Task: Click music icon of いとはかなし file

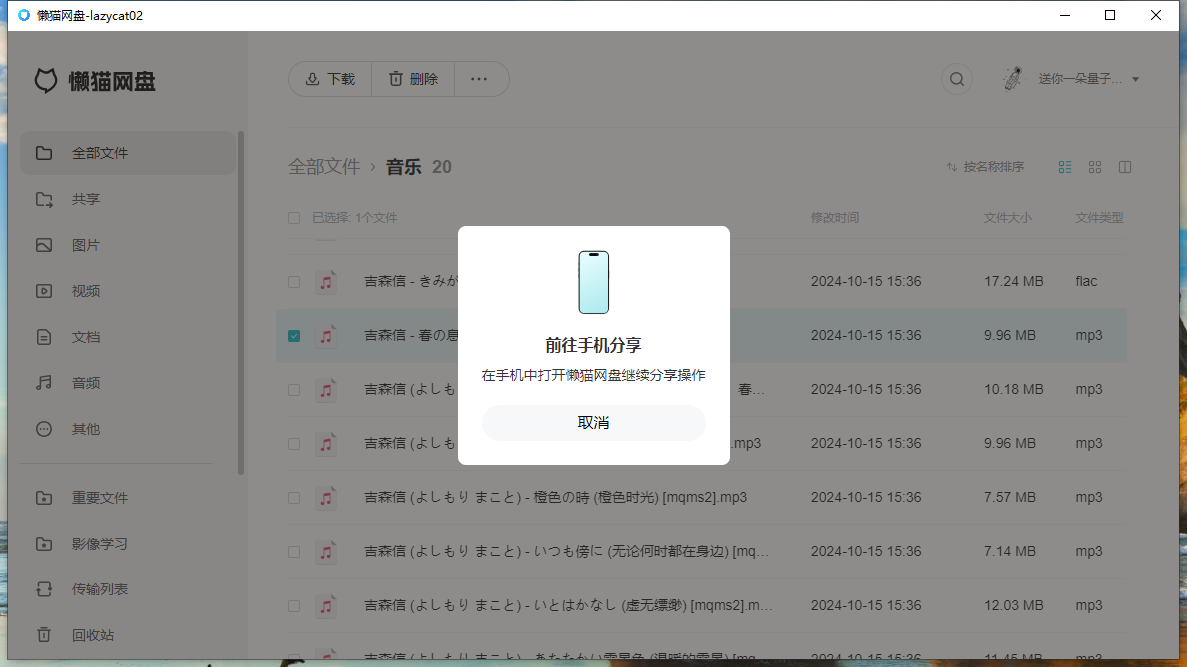Action: pyautogui.click(x=326, y=606)
